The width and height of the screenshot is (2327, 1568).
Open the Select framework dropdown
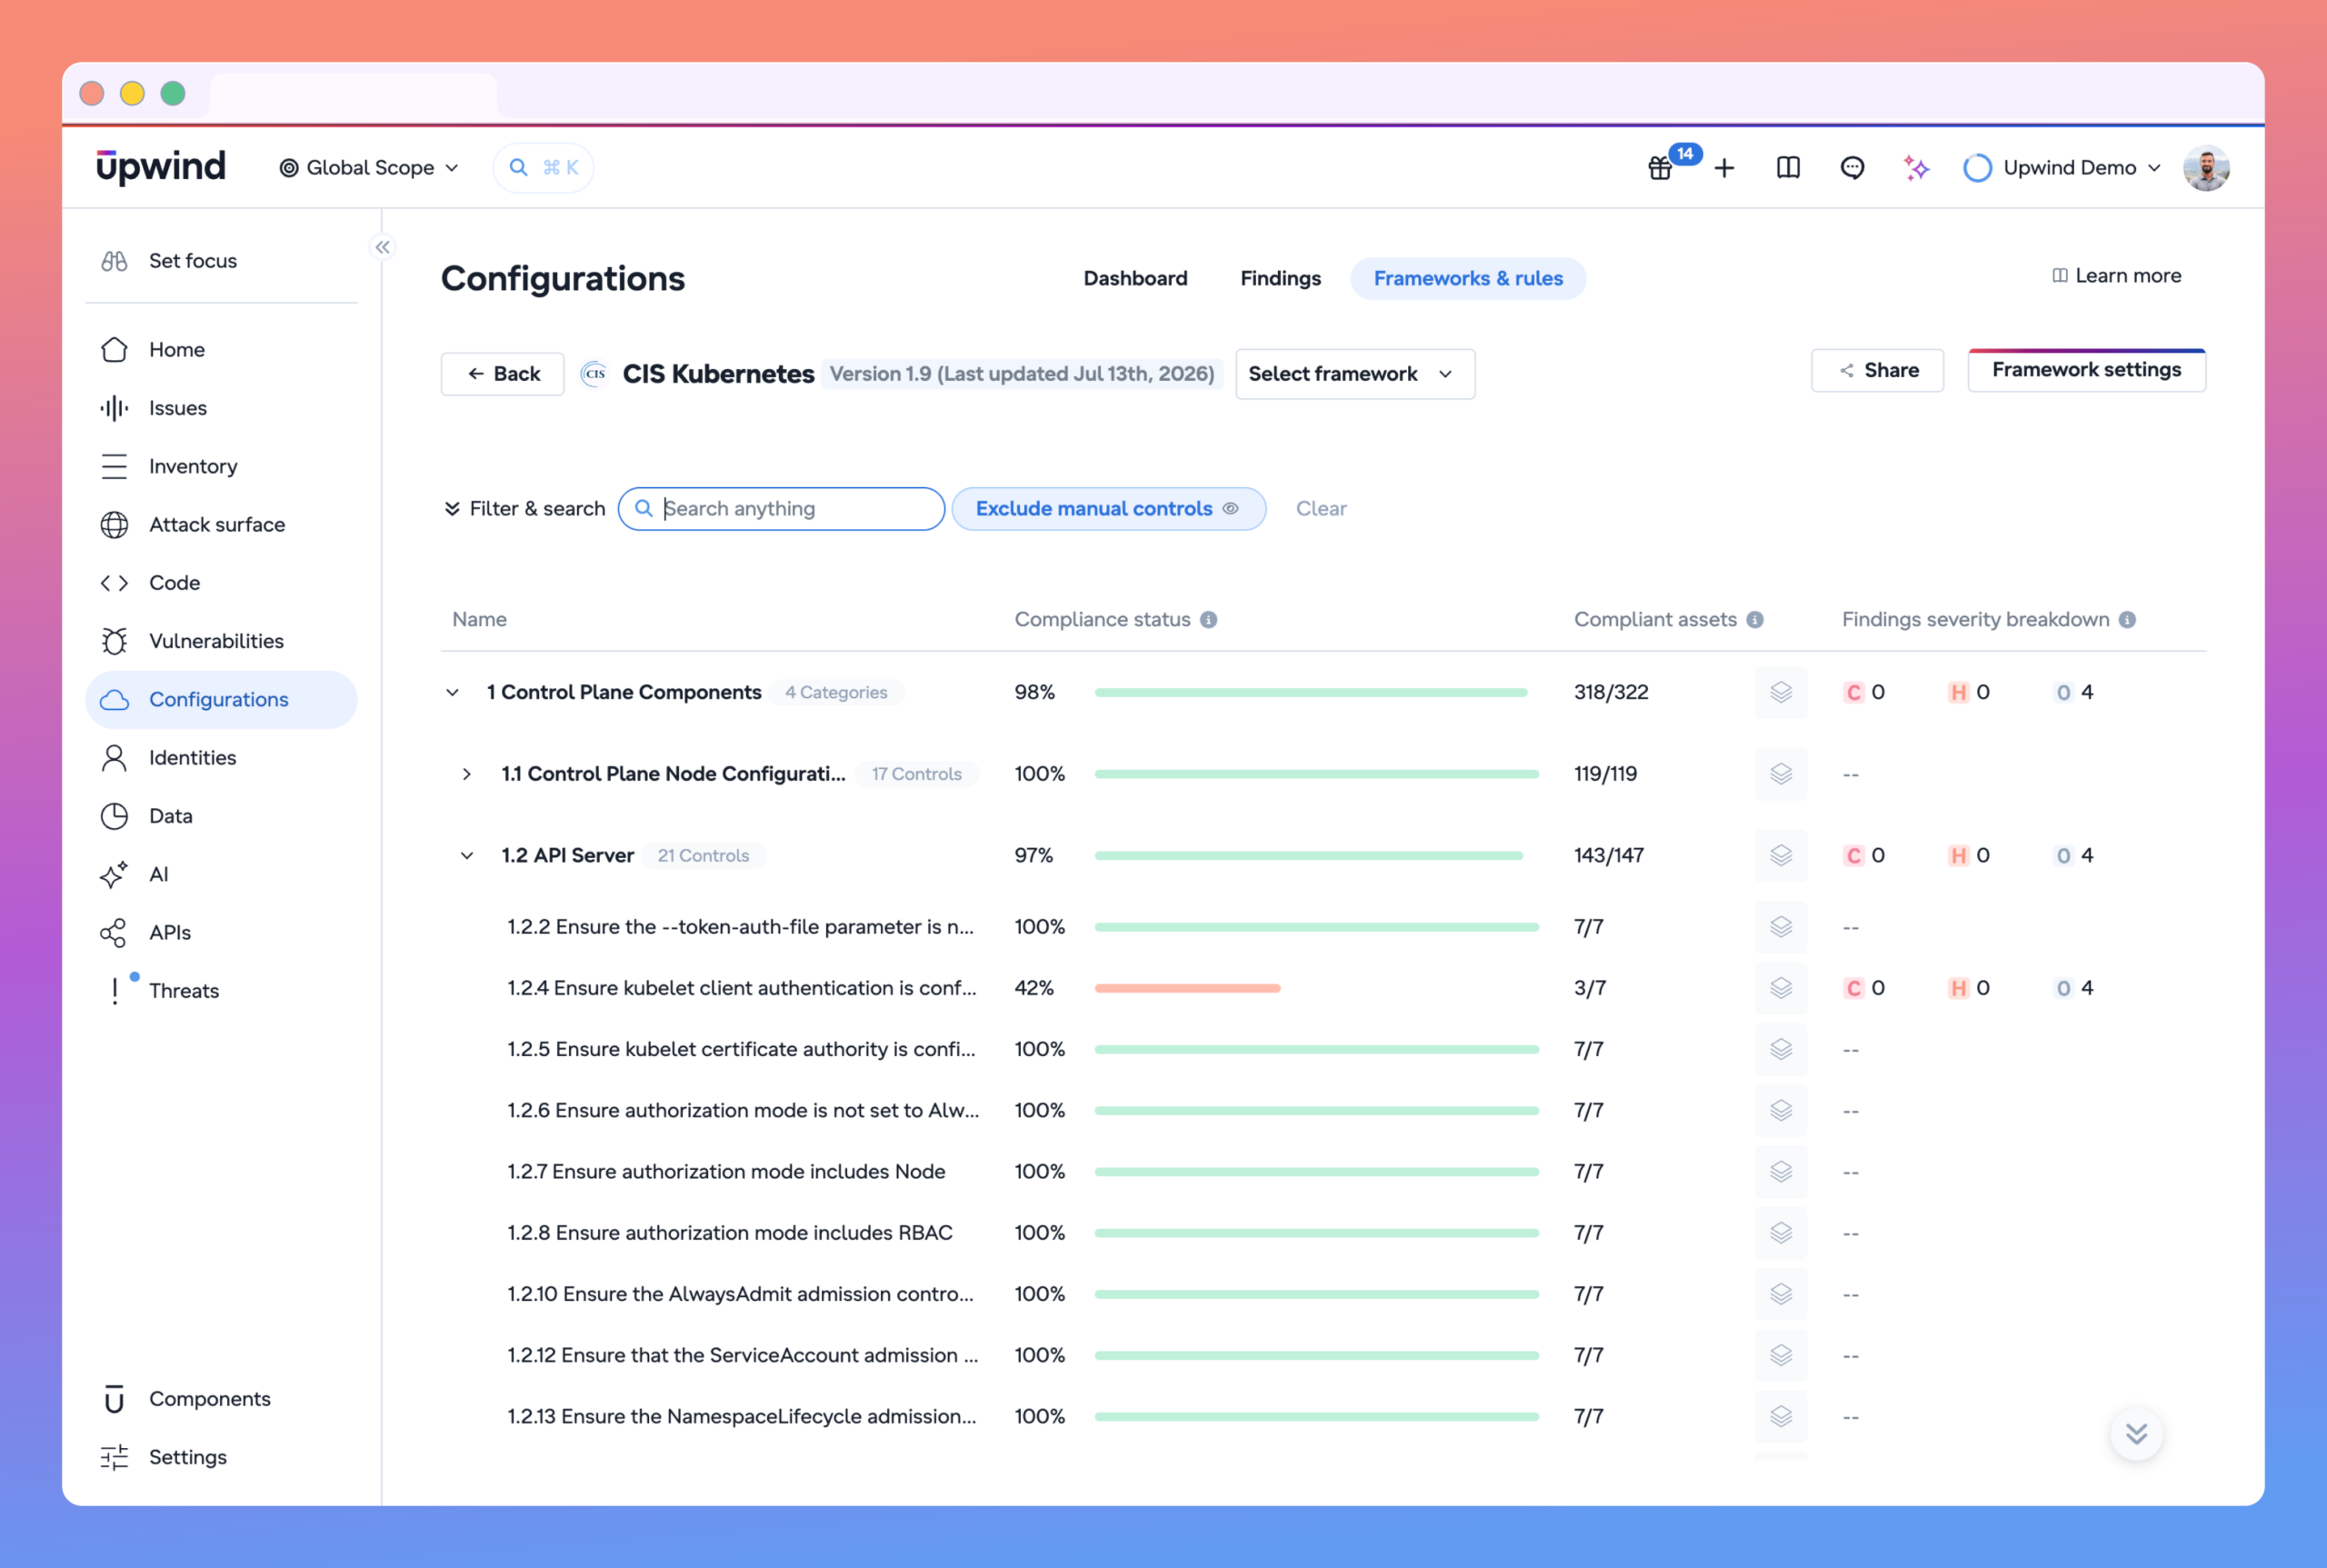tap(1355, 374)
